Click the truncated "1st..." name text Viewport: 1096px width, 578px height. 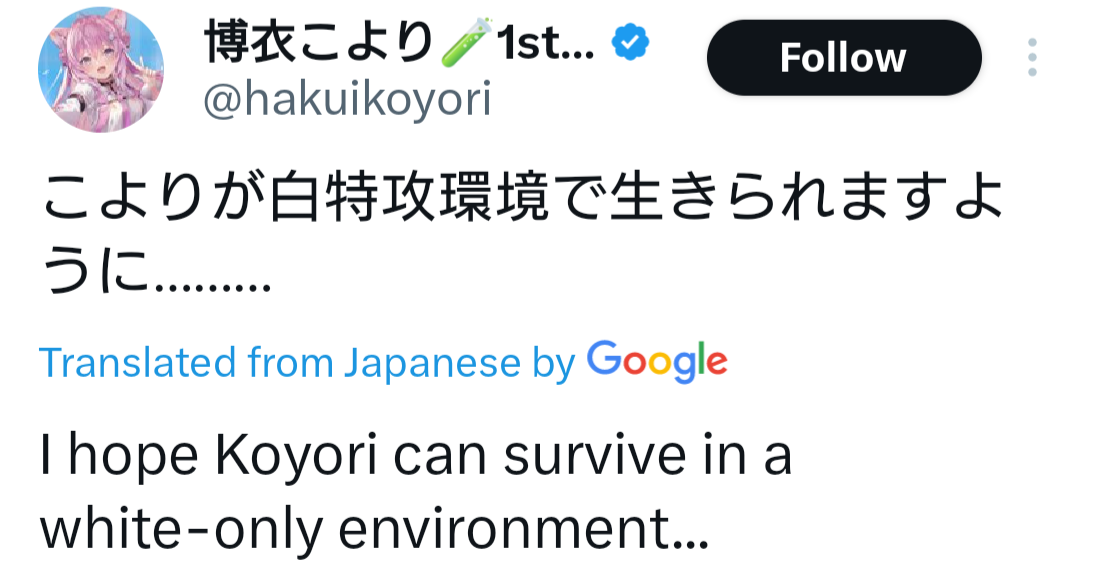coord(544,45)
